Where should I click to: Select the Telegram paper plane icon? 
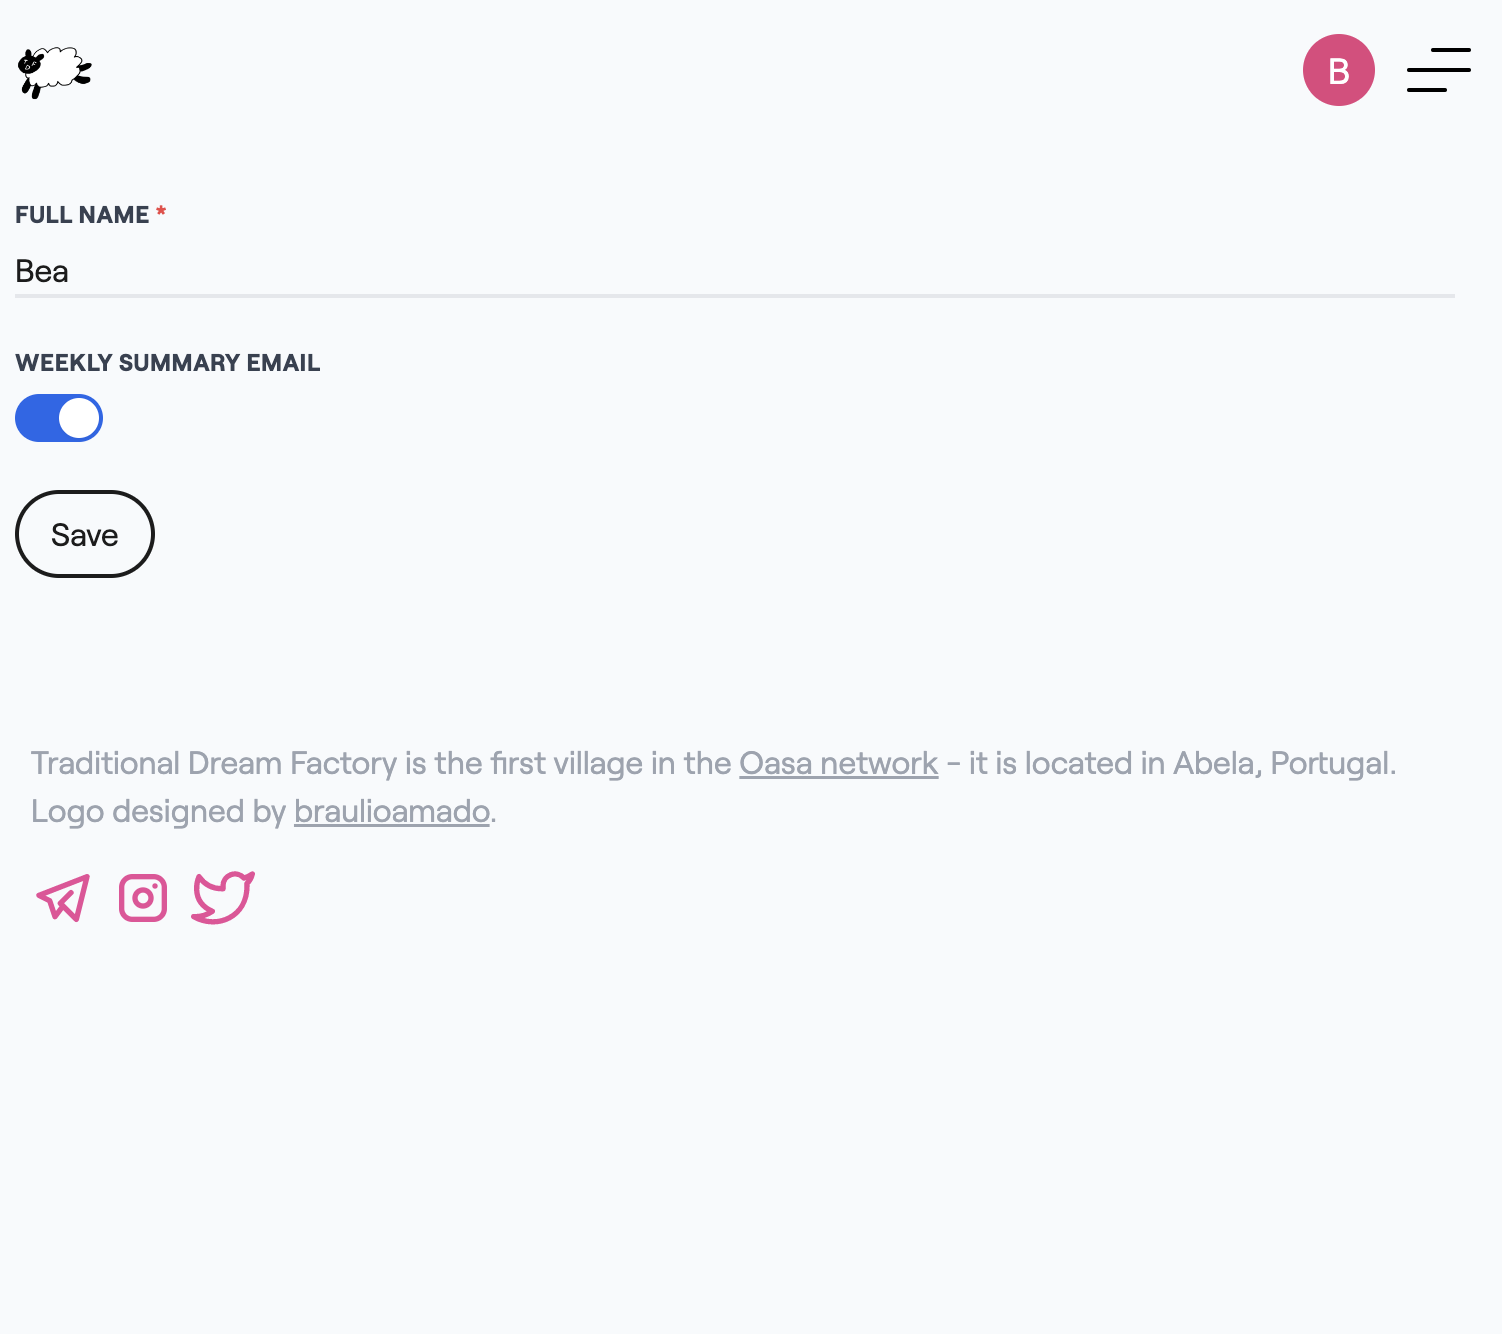63,898
